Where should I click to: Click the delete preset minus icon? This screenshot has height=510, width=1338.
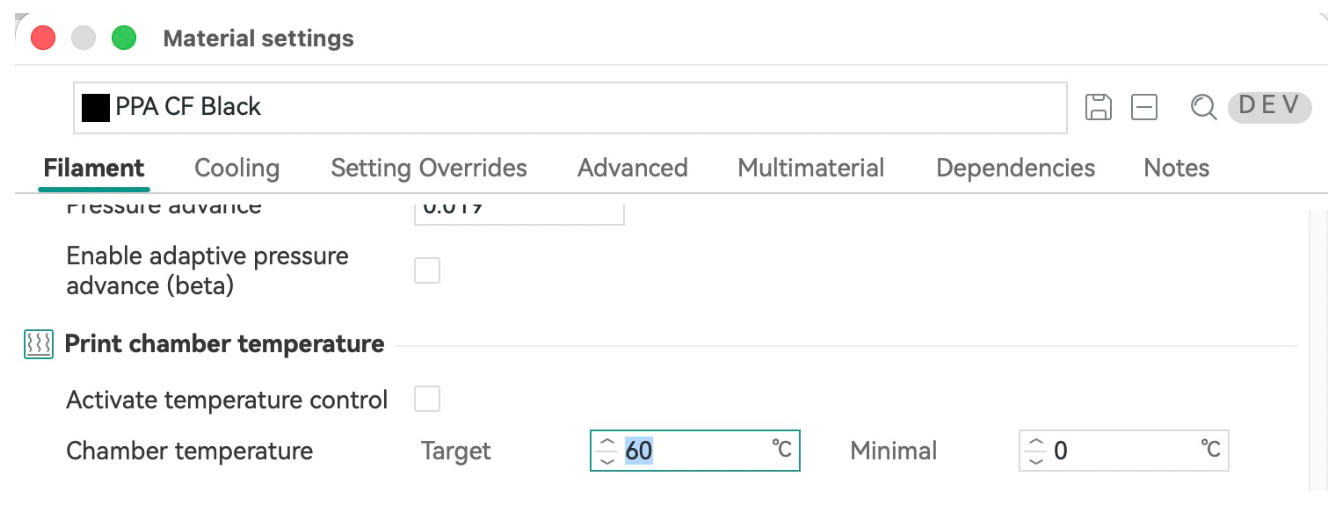click(1144, 107)
